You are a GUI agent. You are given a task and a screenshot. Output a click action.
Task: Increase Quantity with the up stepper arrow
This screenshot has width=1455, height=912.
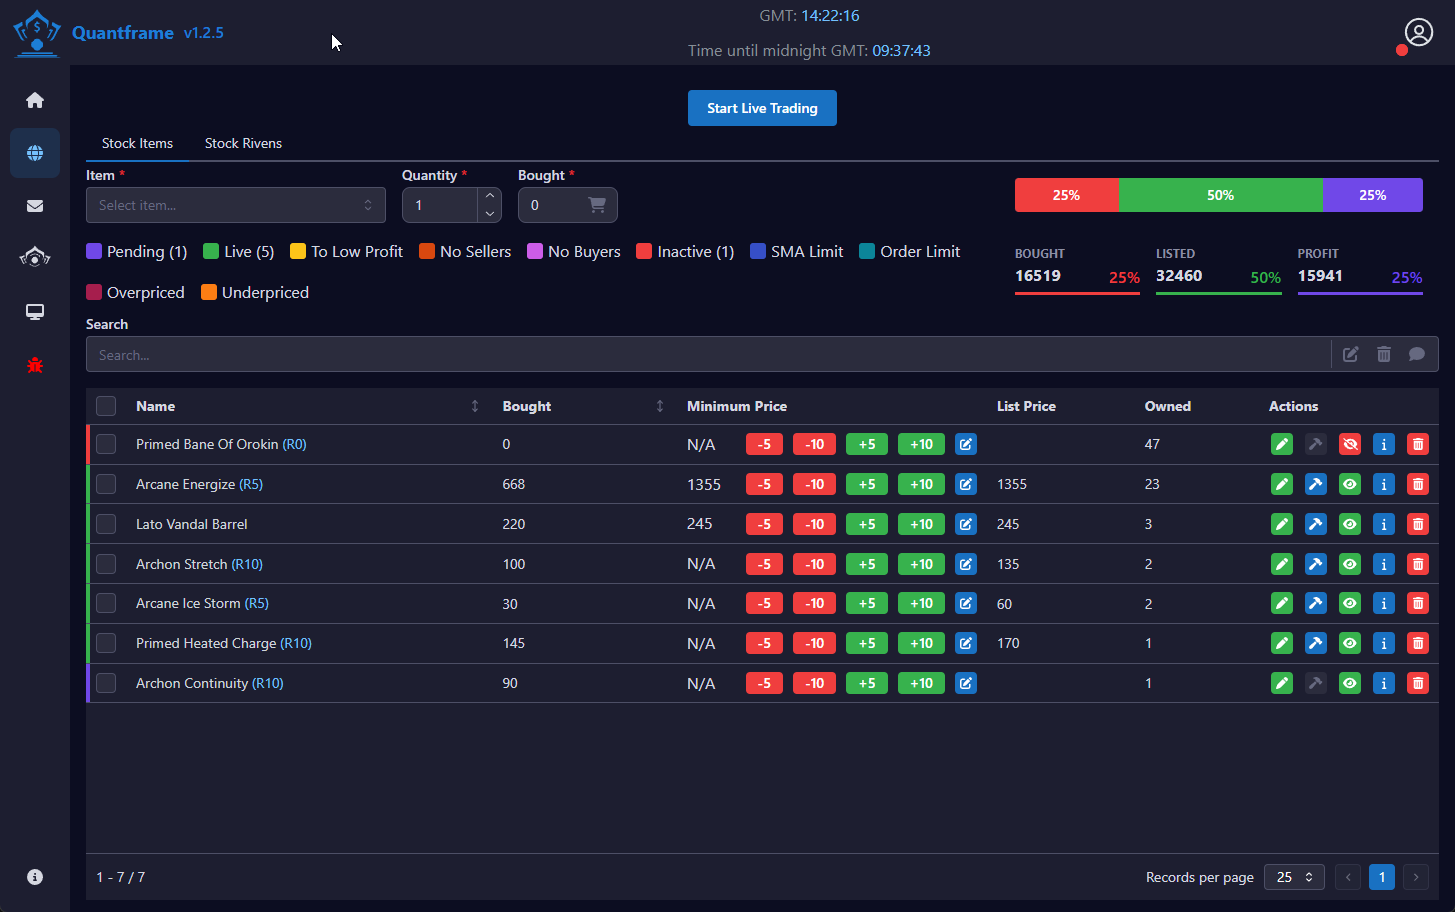point(490,196)
